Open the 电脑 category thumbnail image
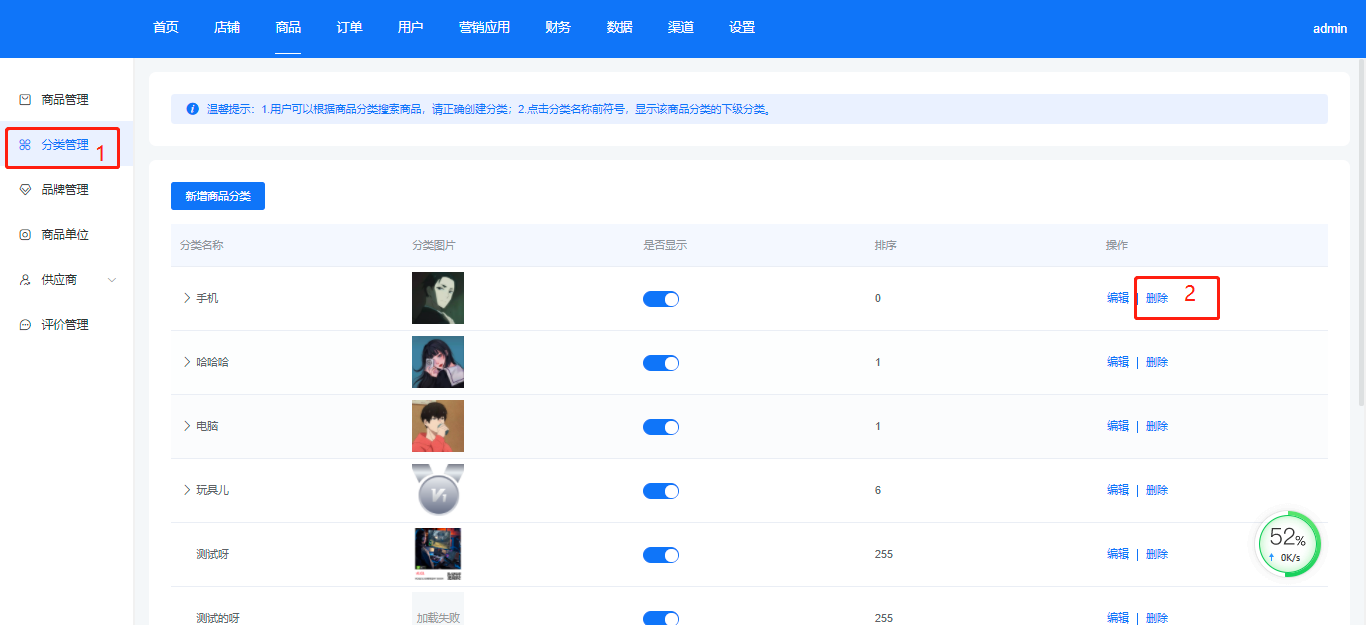This screenshot has height=625, width=1366. pyautogui.click(x=438, y=426)
